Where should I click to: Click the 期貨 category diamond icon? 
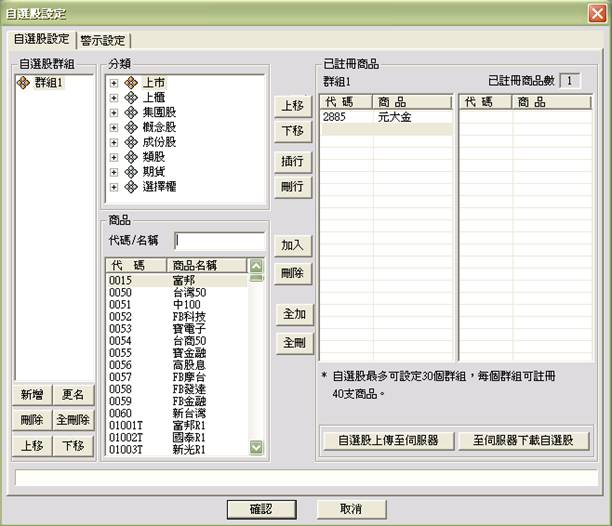pyautogui.click(x=131, y=171)
